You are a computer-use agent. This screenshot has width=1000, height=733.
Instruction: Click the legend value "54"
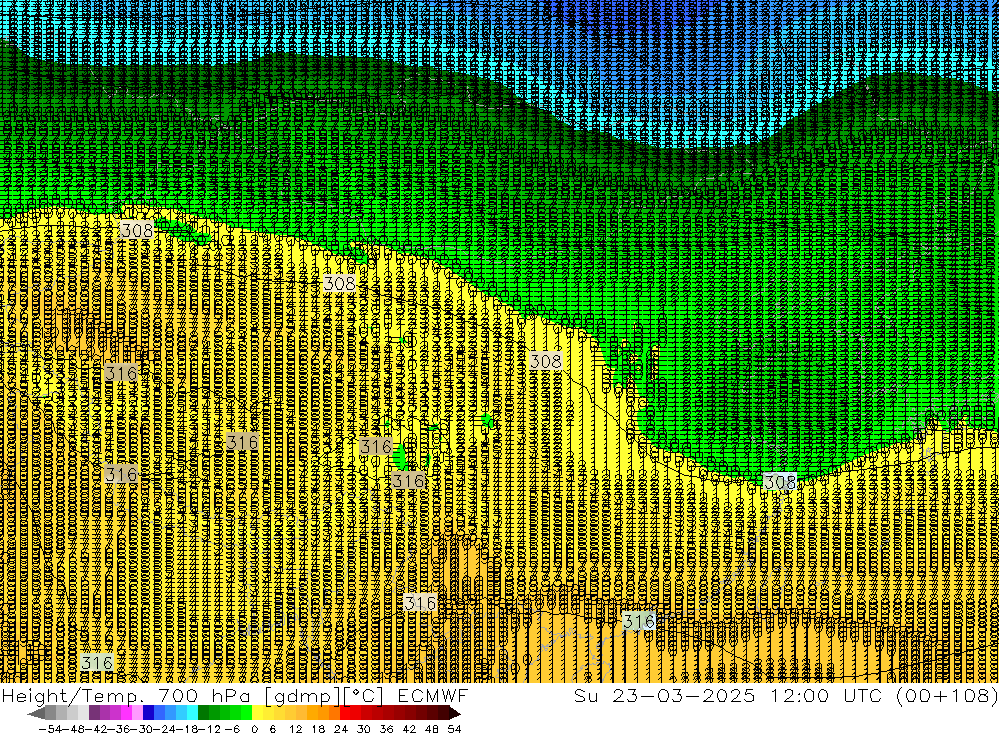(x=454, y=729)
